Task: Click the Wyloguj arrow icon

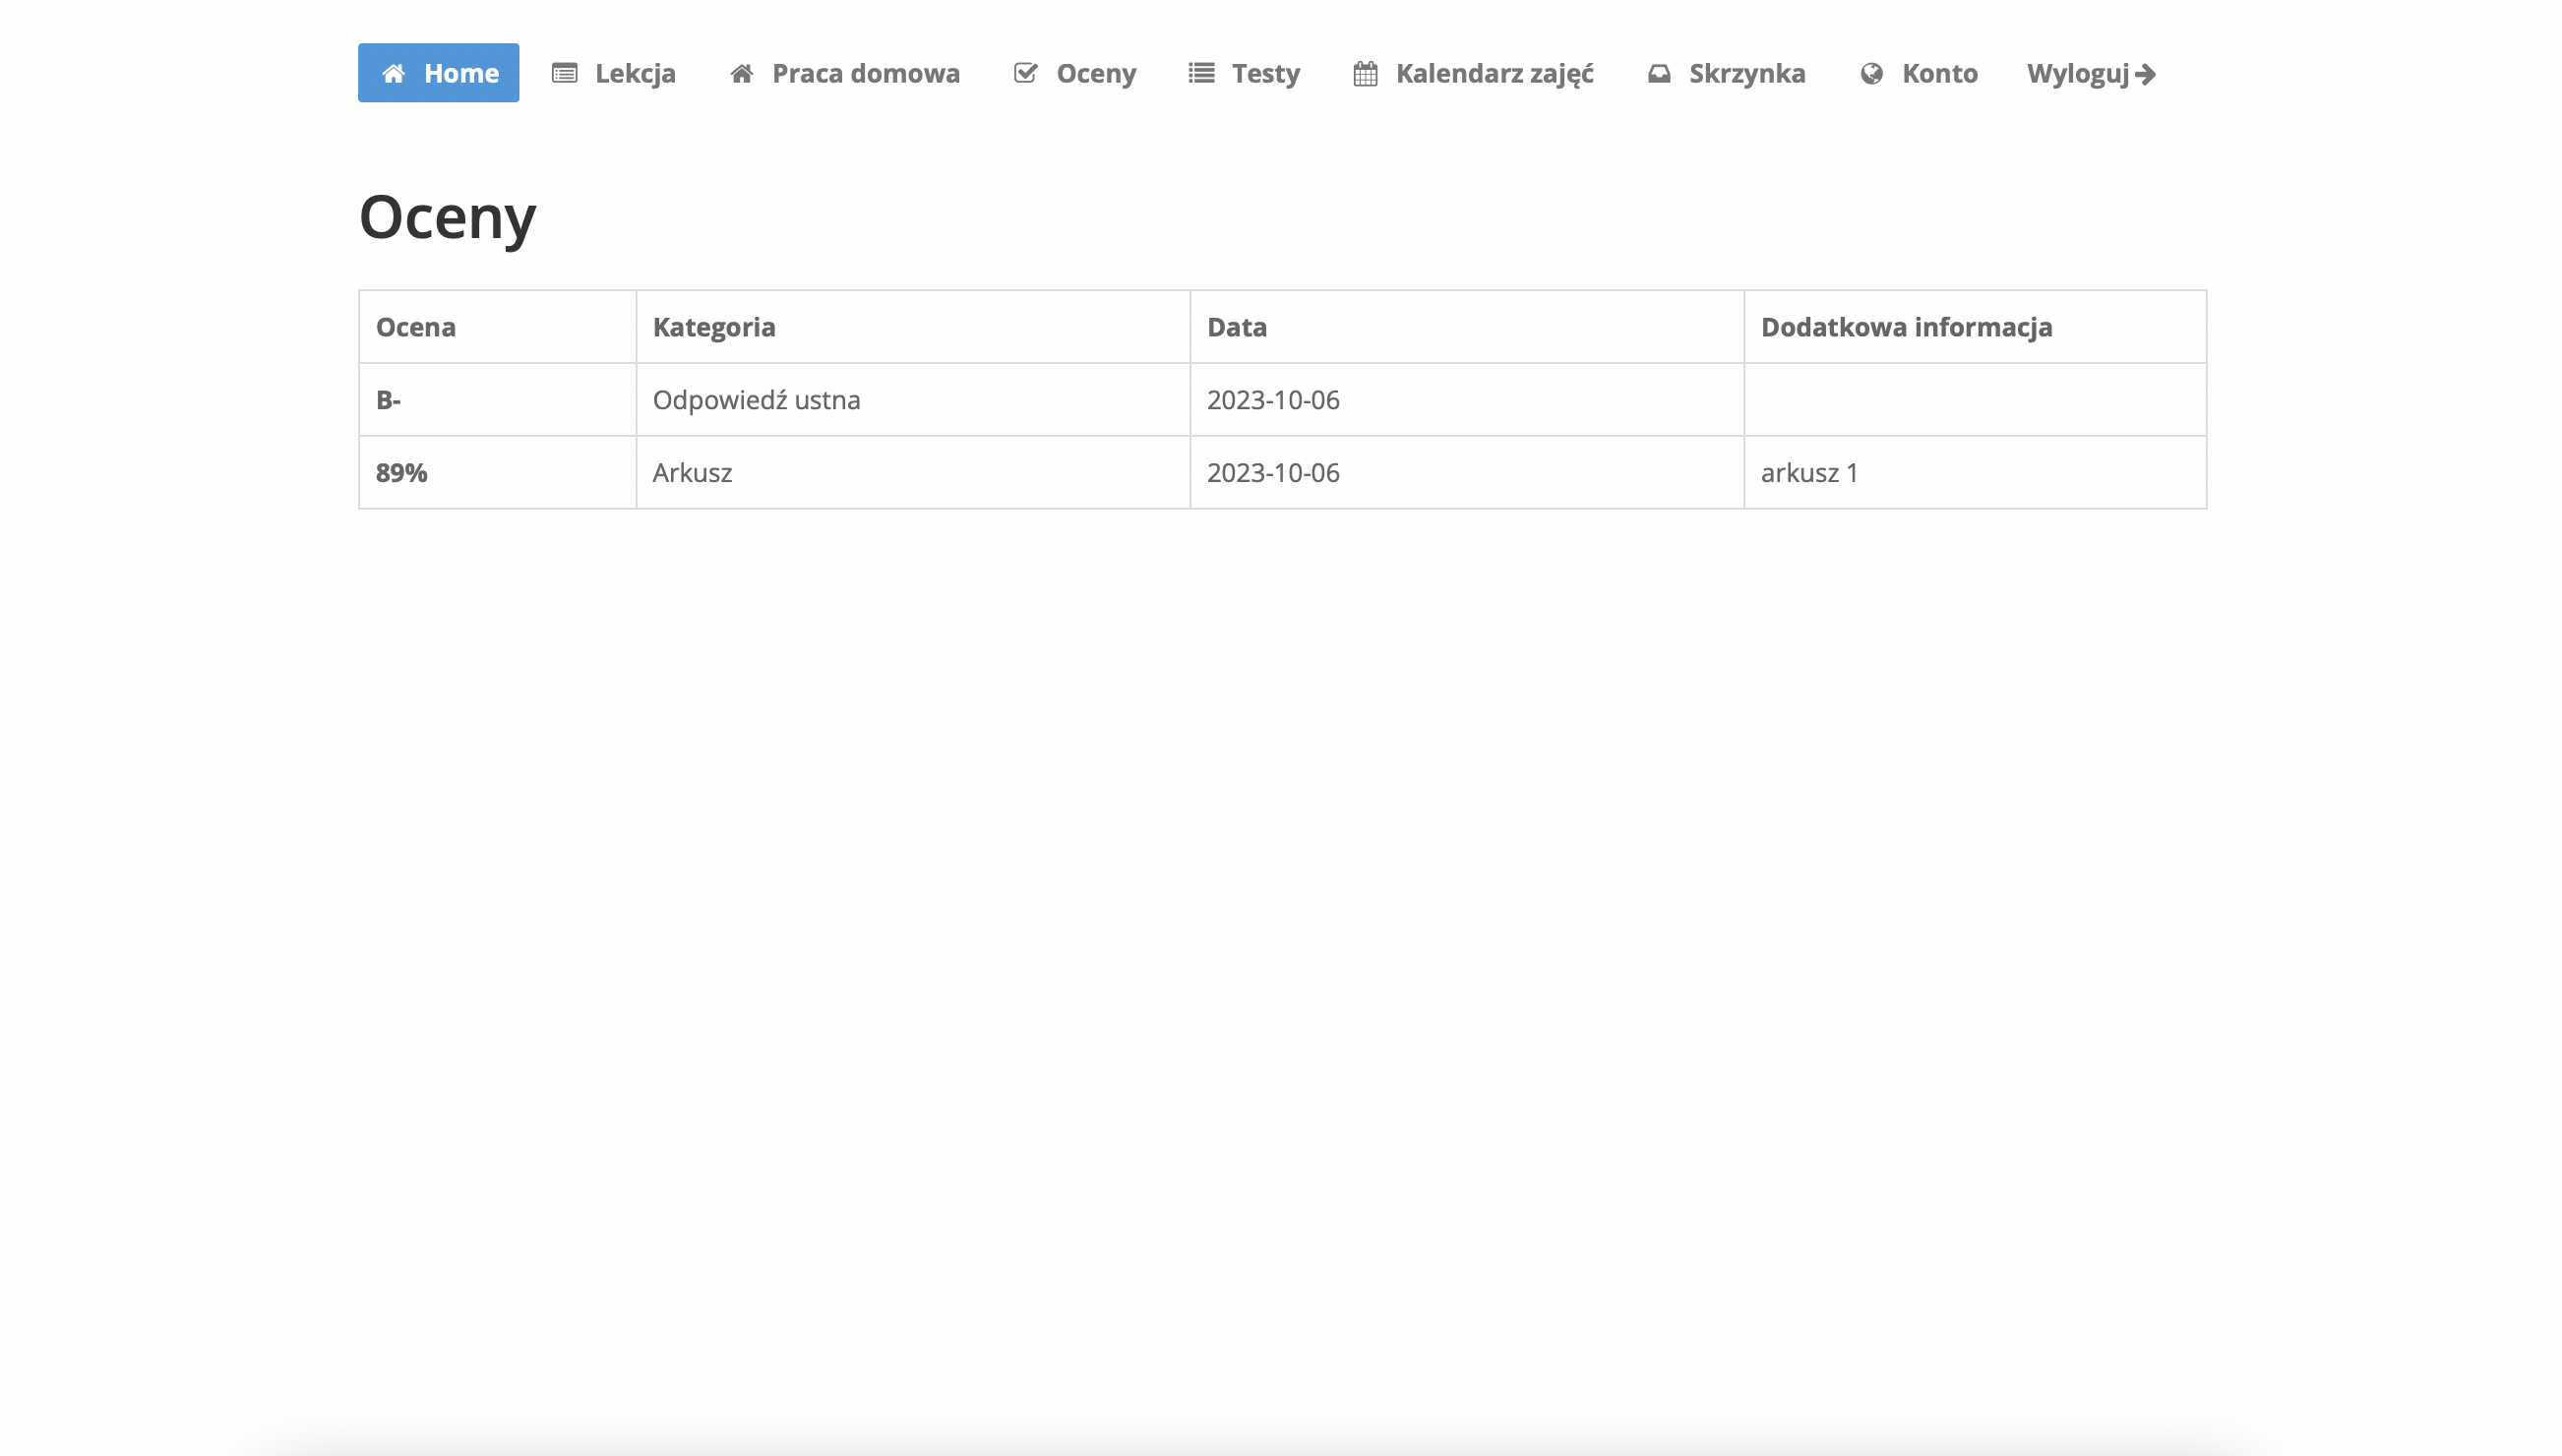Action: (2145, 74)
